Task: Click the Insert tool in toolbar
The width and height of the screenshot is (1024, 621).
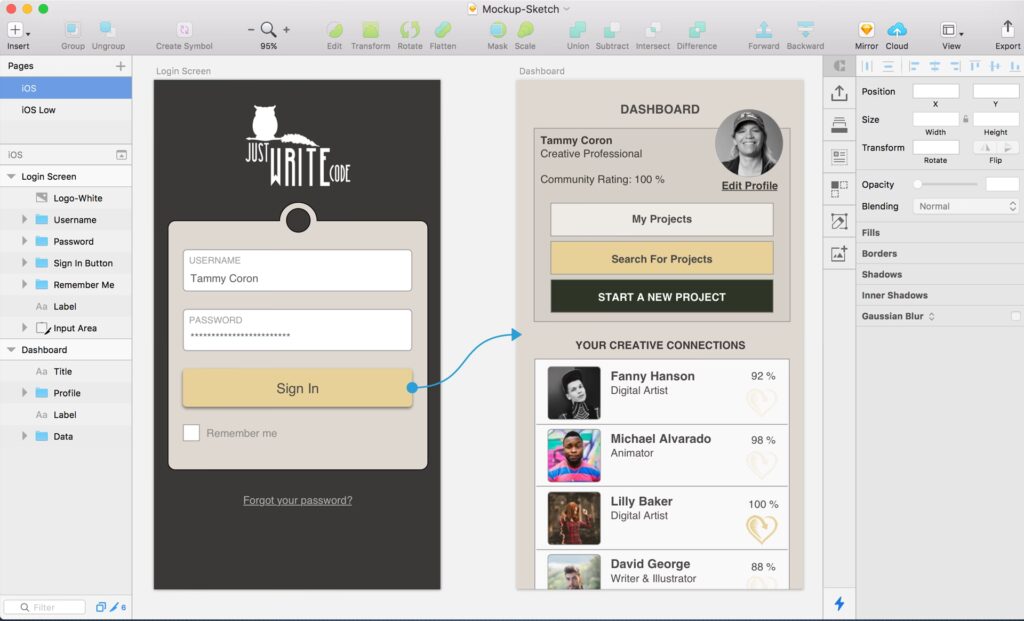Action: (17, 31)
